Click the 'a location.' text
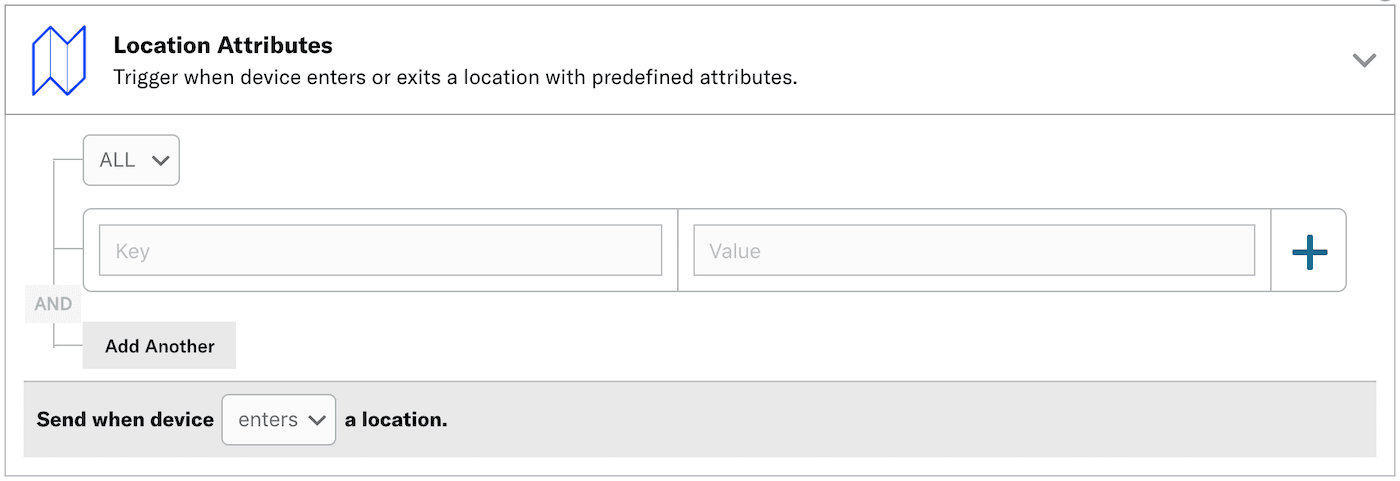This screenshot has height=481, width=1400. click(x=396, y=420)
